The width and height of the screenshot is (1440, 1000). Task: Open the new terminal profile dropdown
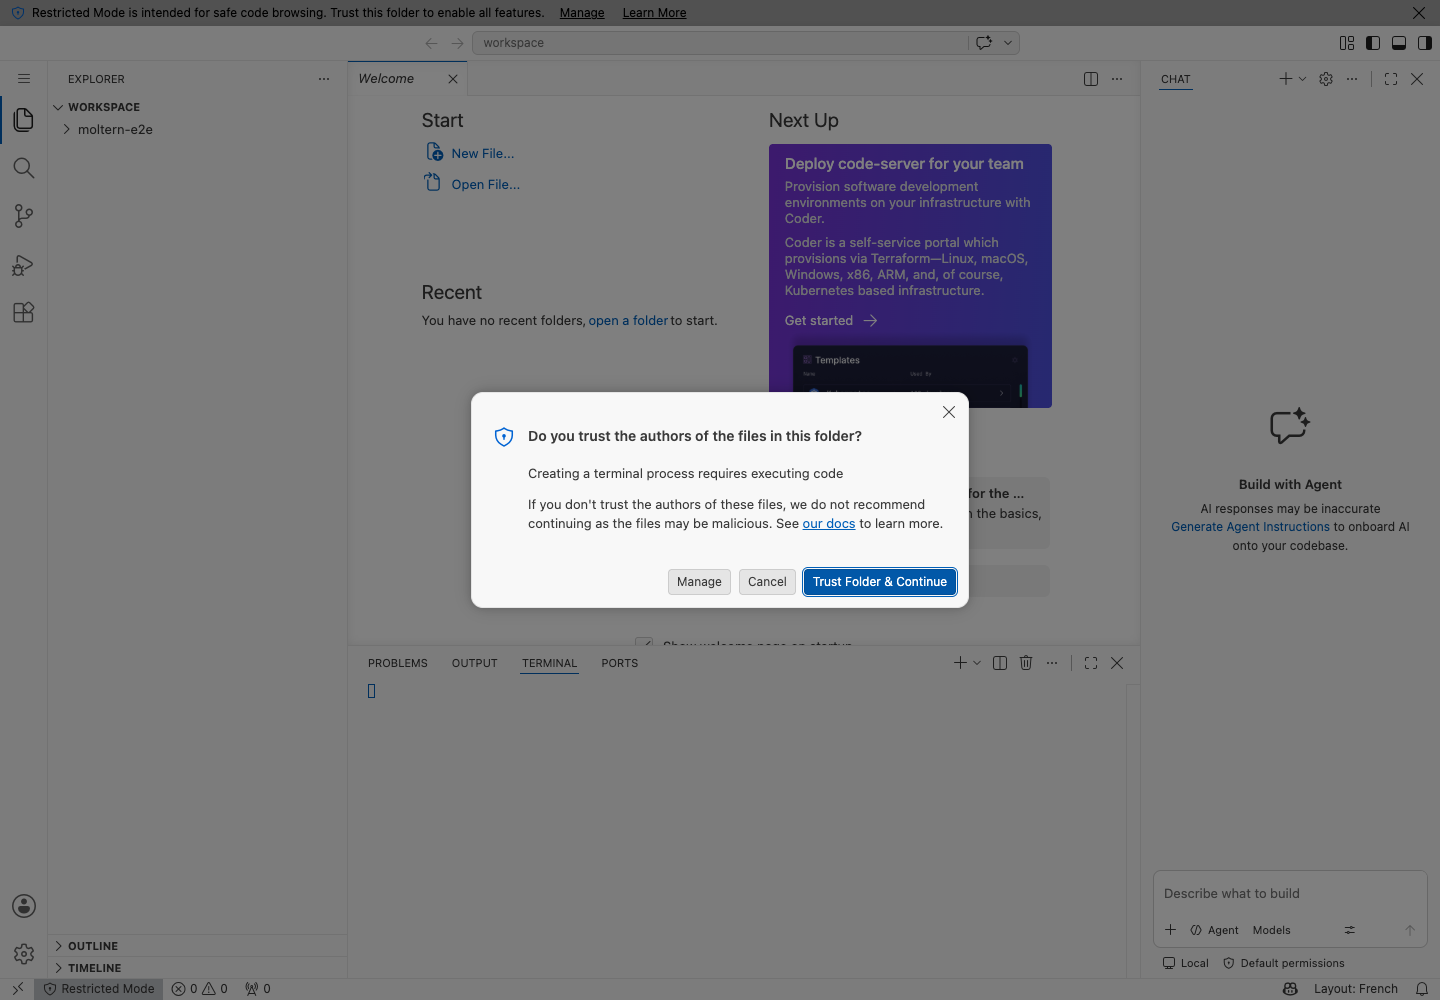977,663
